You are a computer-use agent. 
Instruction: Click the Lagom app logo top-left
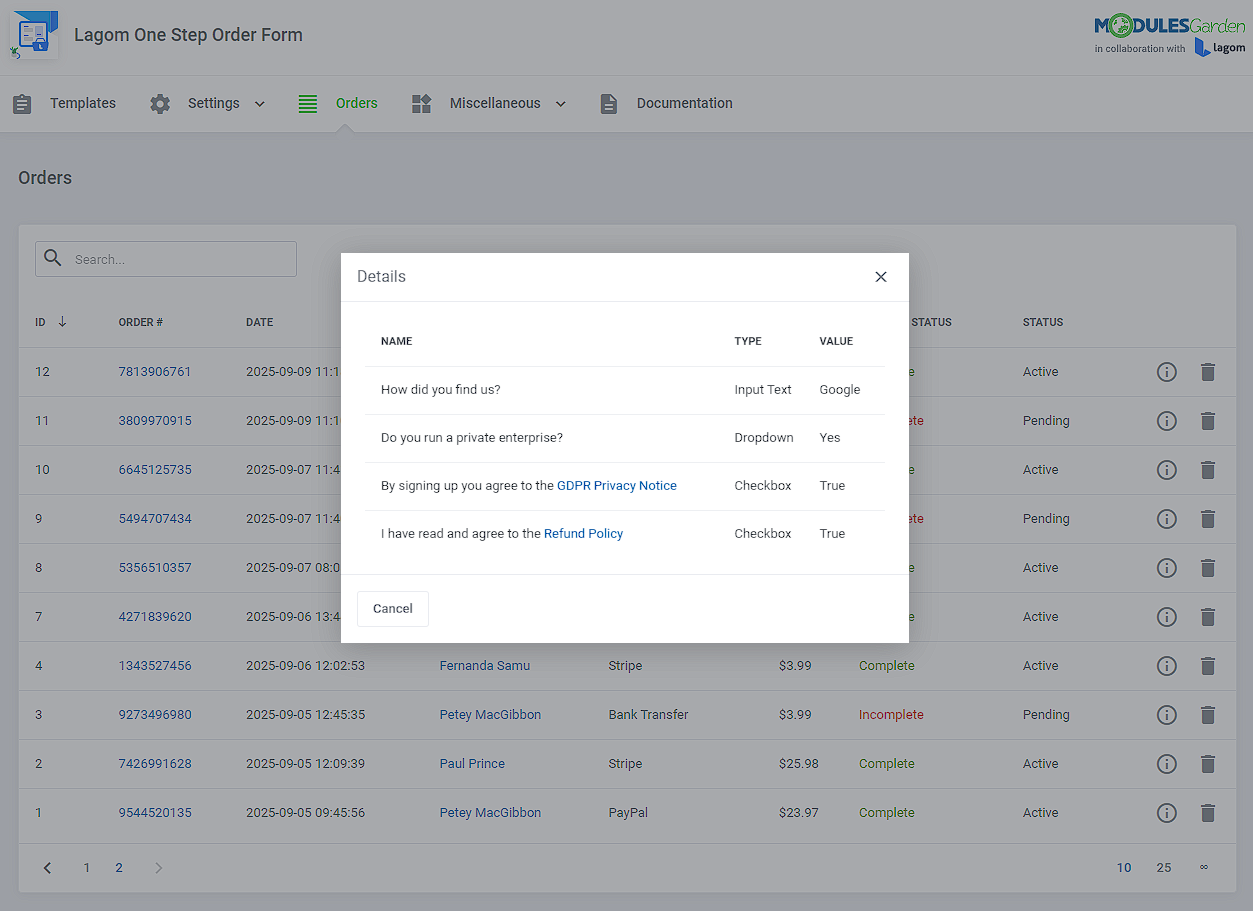pyautogui.click(x=34, y=34)
